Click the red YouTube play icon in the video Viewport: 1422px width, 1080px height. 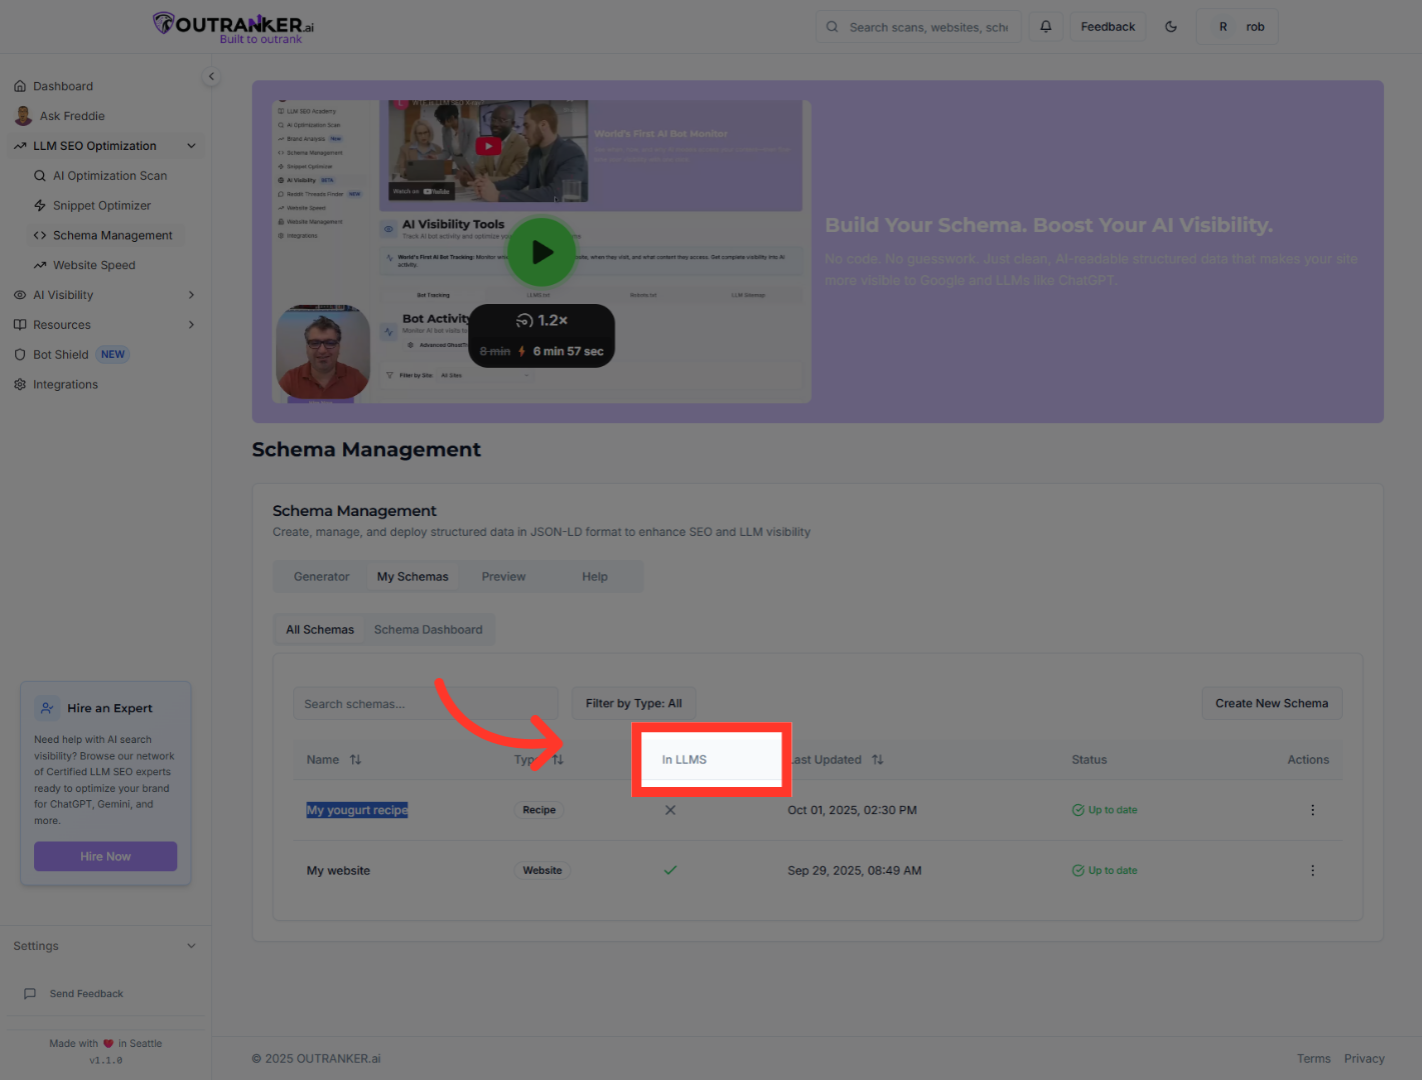pyautogui.click(x=488, y=146)
